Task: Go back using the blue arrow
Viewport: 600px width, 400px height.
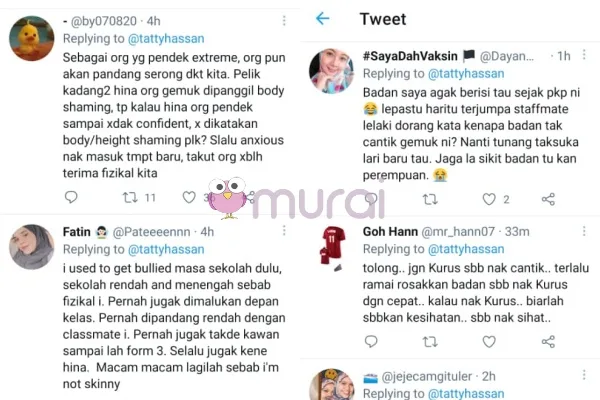Action: pyautogui.click(x=323, y=18)
